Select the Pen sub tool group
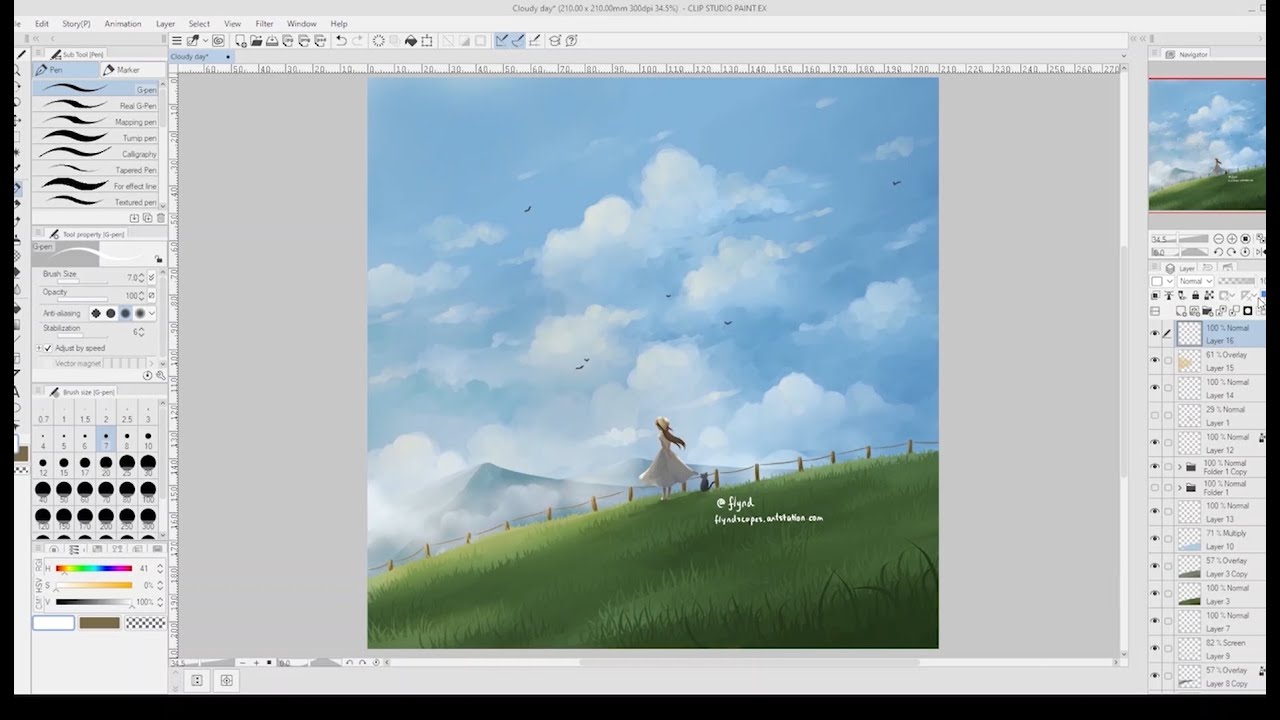1280x720 pixels. (x=66, y=70)
